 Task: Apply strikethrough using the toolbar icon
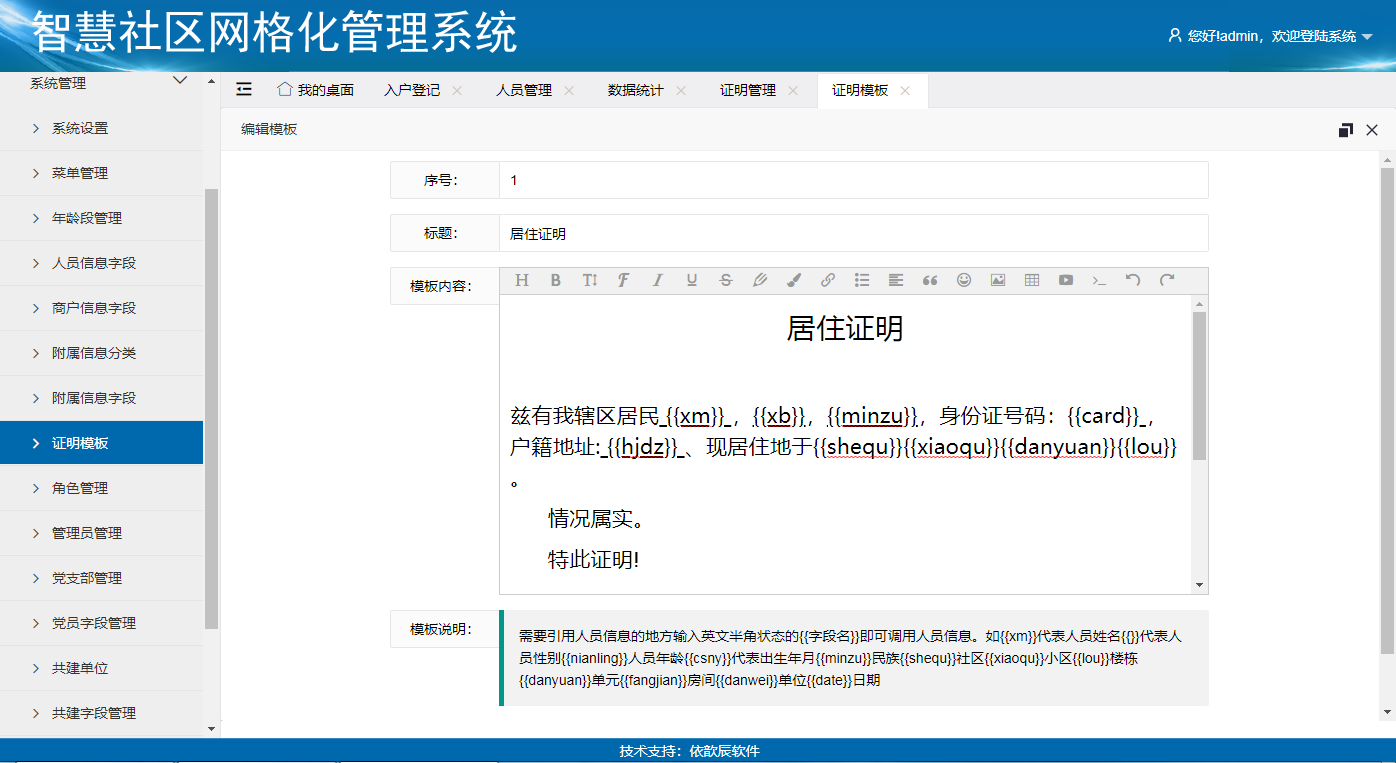725,281
